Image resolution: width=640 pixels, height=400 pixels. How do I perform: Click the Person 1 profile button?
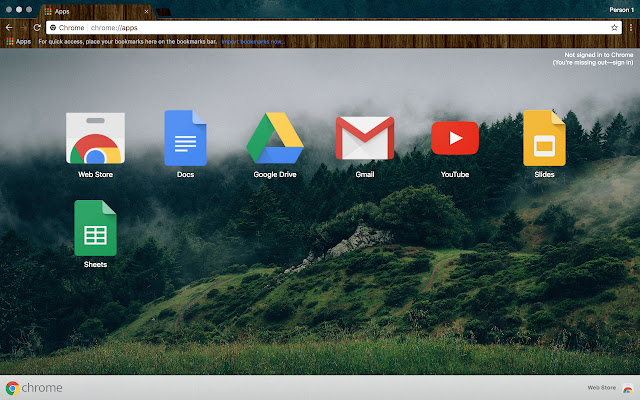click(x=622, y=10)
